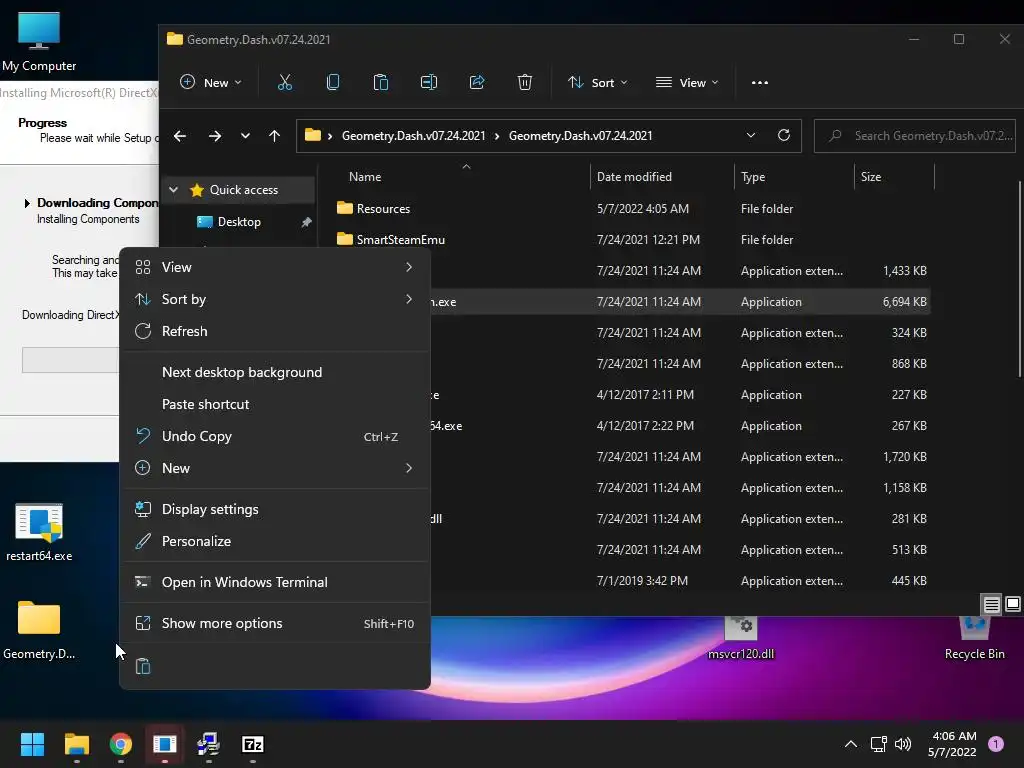Open the See more (three dots) menu

coord(760,82)
